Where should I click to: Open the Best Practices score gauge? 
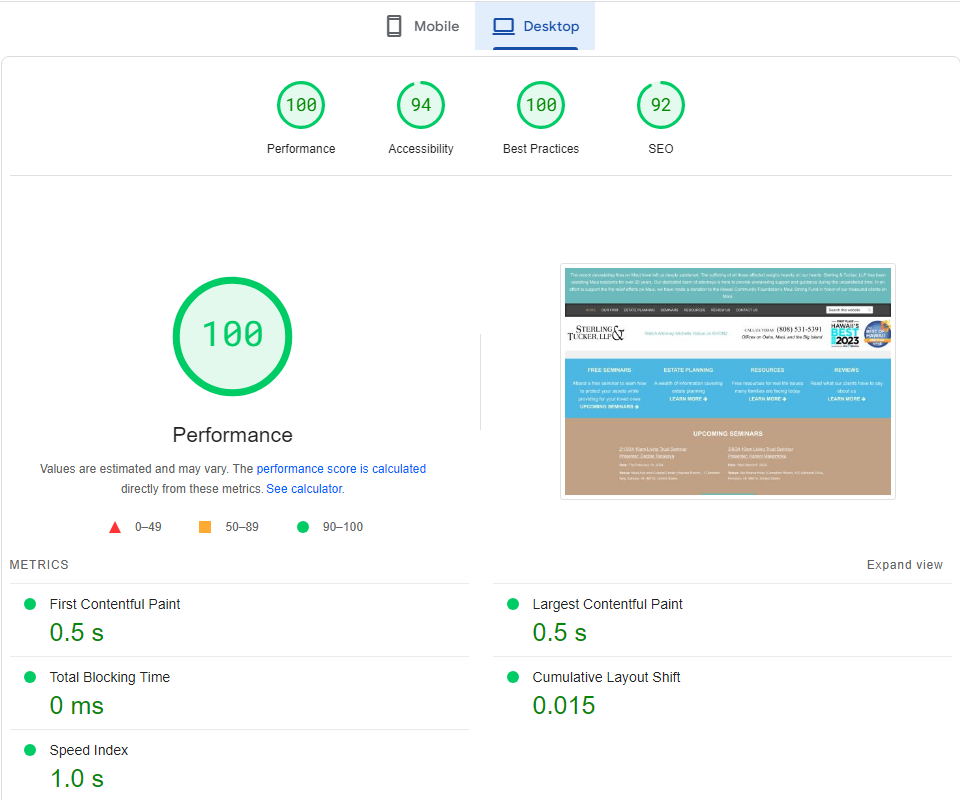click(x=541, y=105)
